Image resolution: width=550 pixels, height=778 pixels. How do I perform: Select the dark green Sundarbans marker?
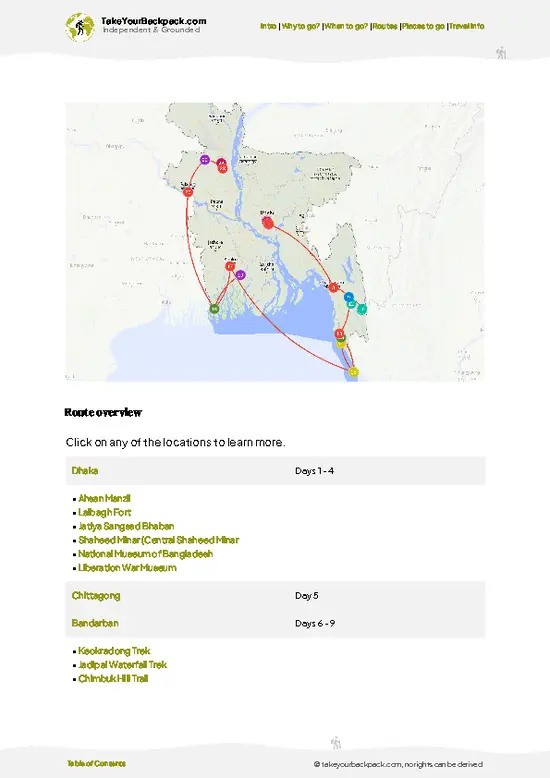[214, 309]
